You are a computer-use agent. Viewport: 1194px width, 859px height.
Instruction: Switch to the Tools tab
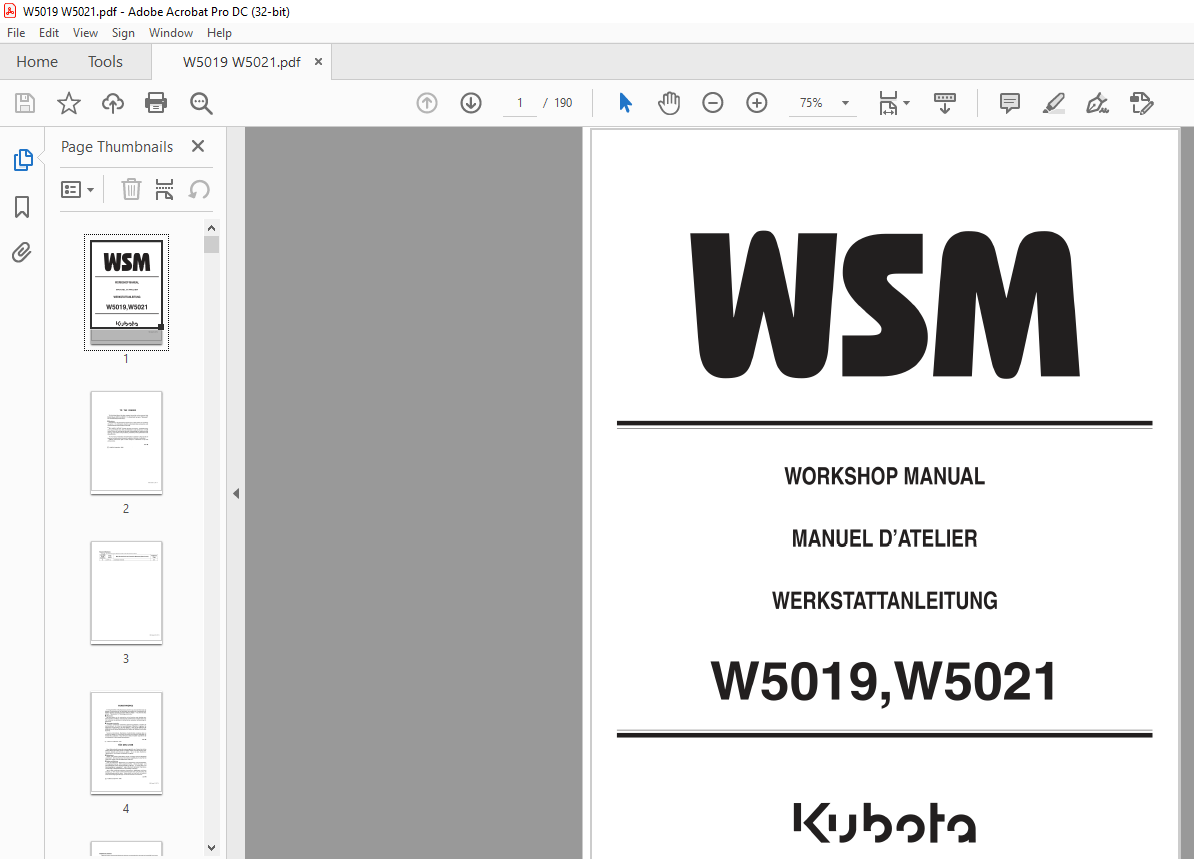(x=105, y=62)
